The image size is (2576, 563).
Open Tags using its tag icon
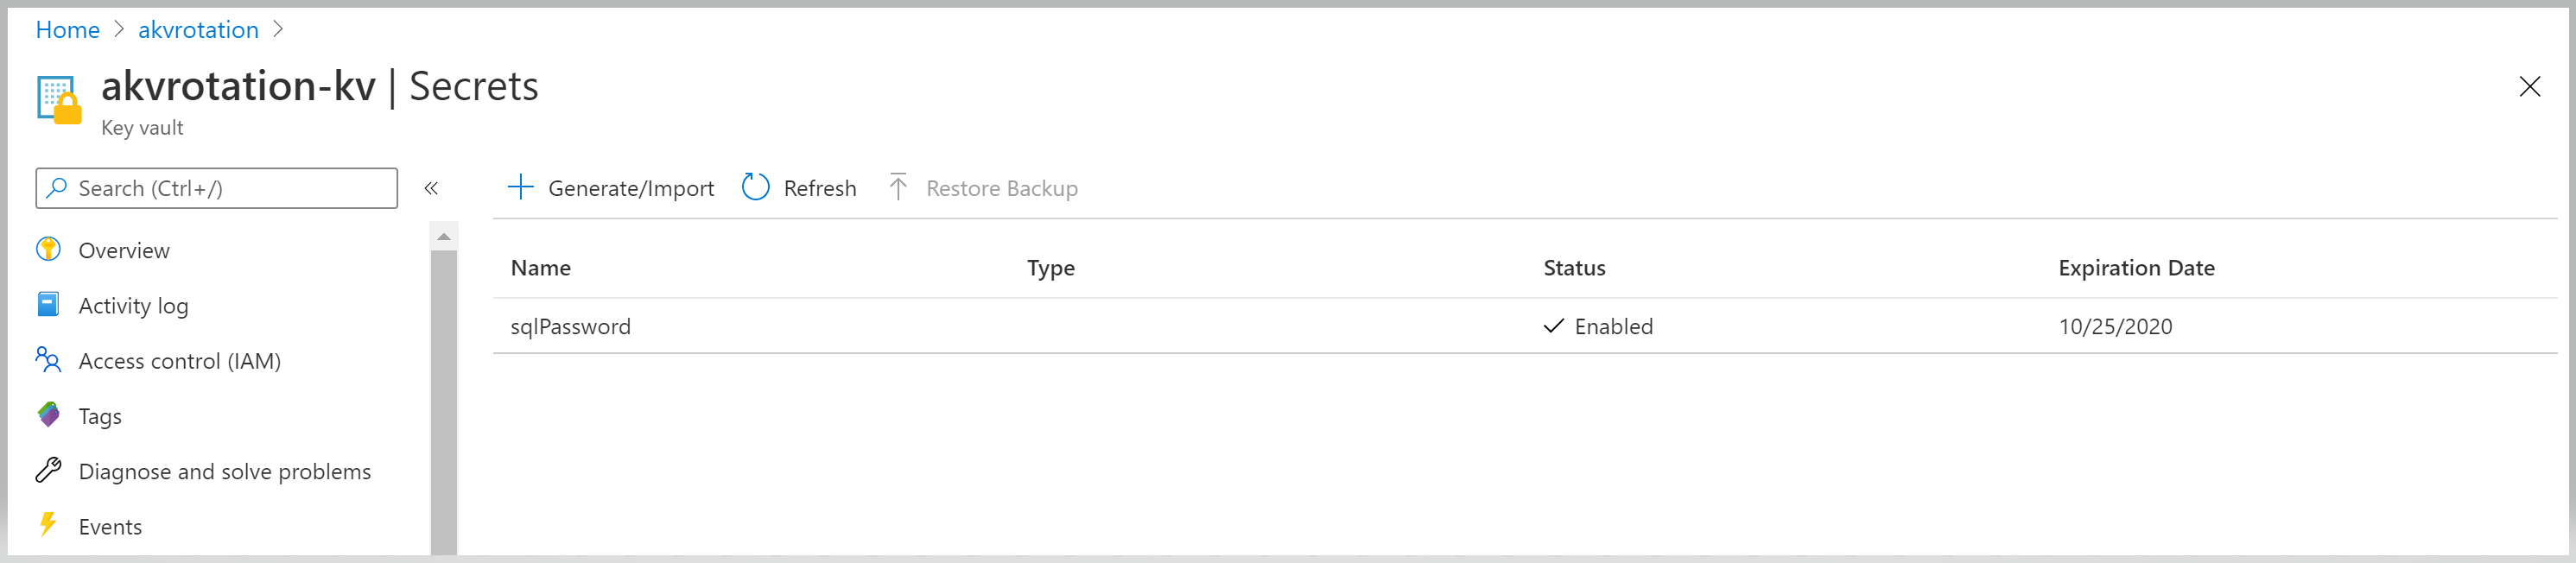(47, 415)
